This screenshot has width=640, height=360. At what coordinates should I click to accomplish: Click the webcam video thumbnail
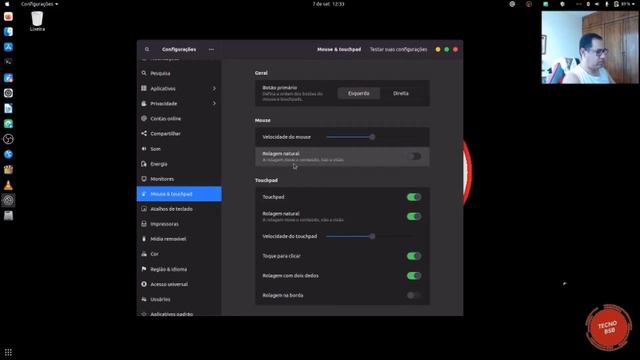point(590,47)
